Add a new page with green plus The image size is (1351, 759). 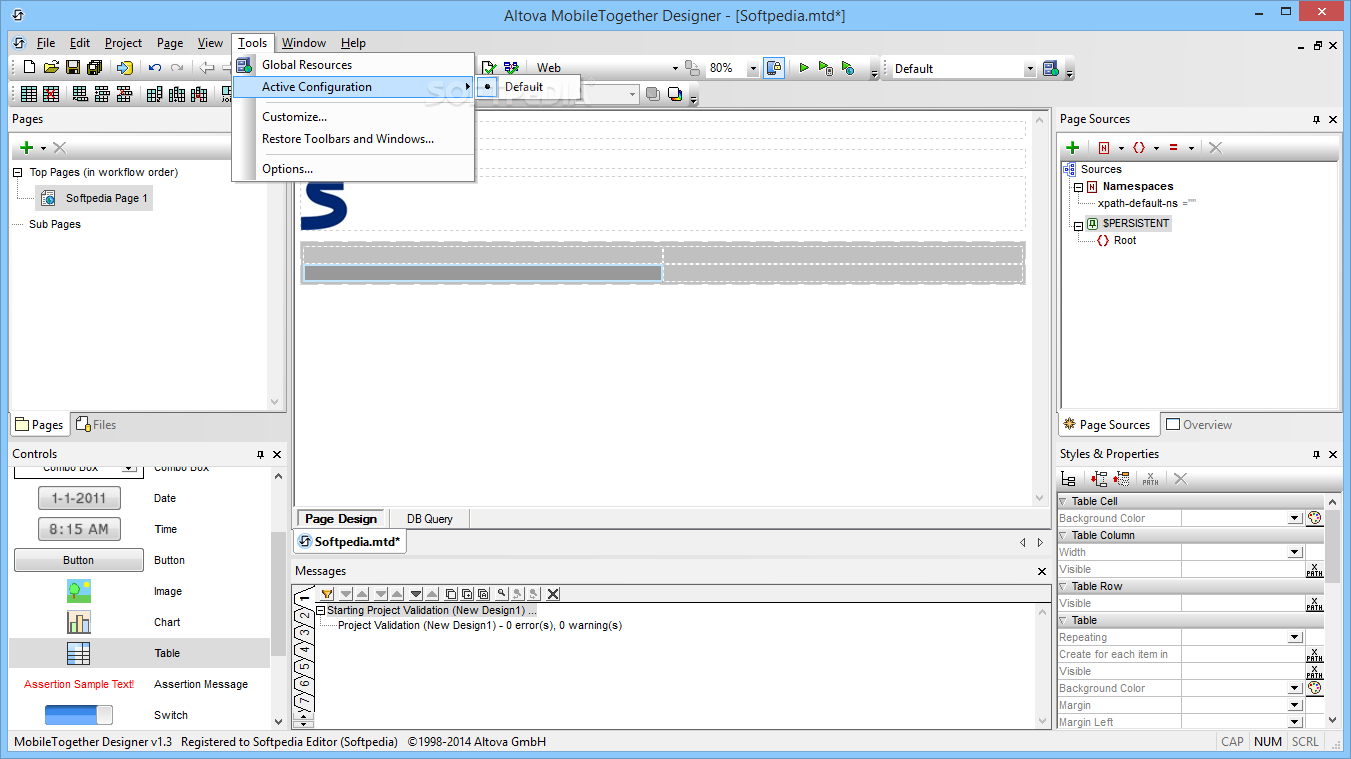(x=27, y=148)
